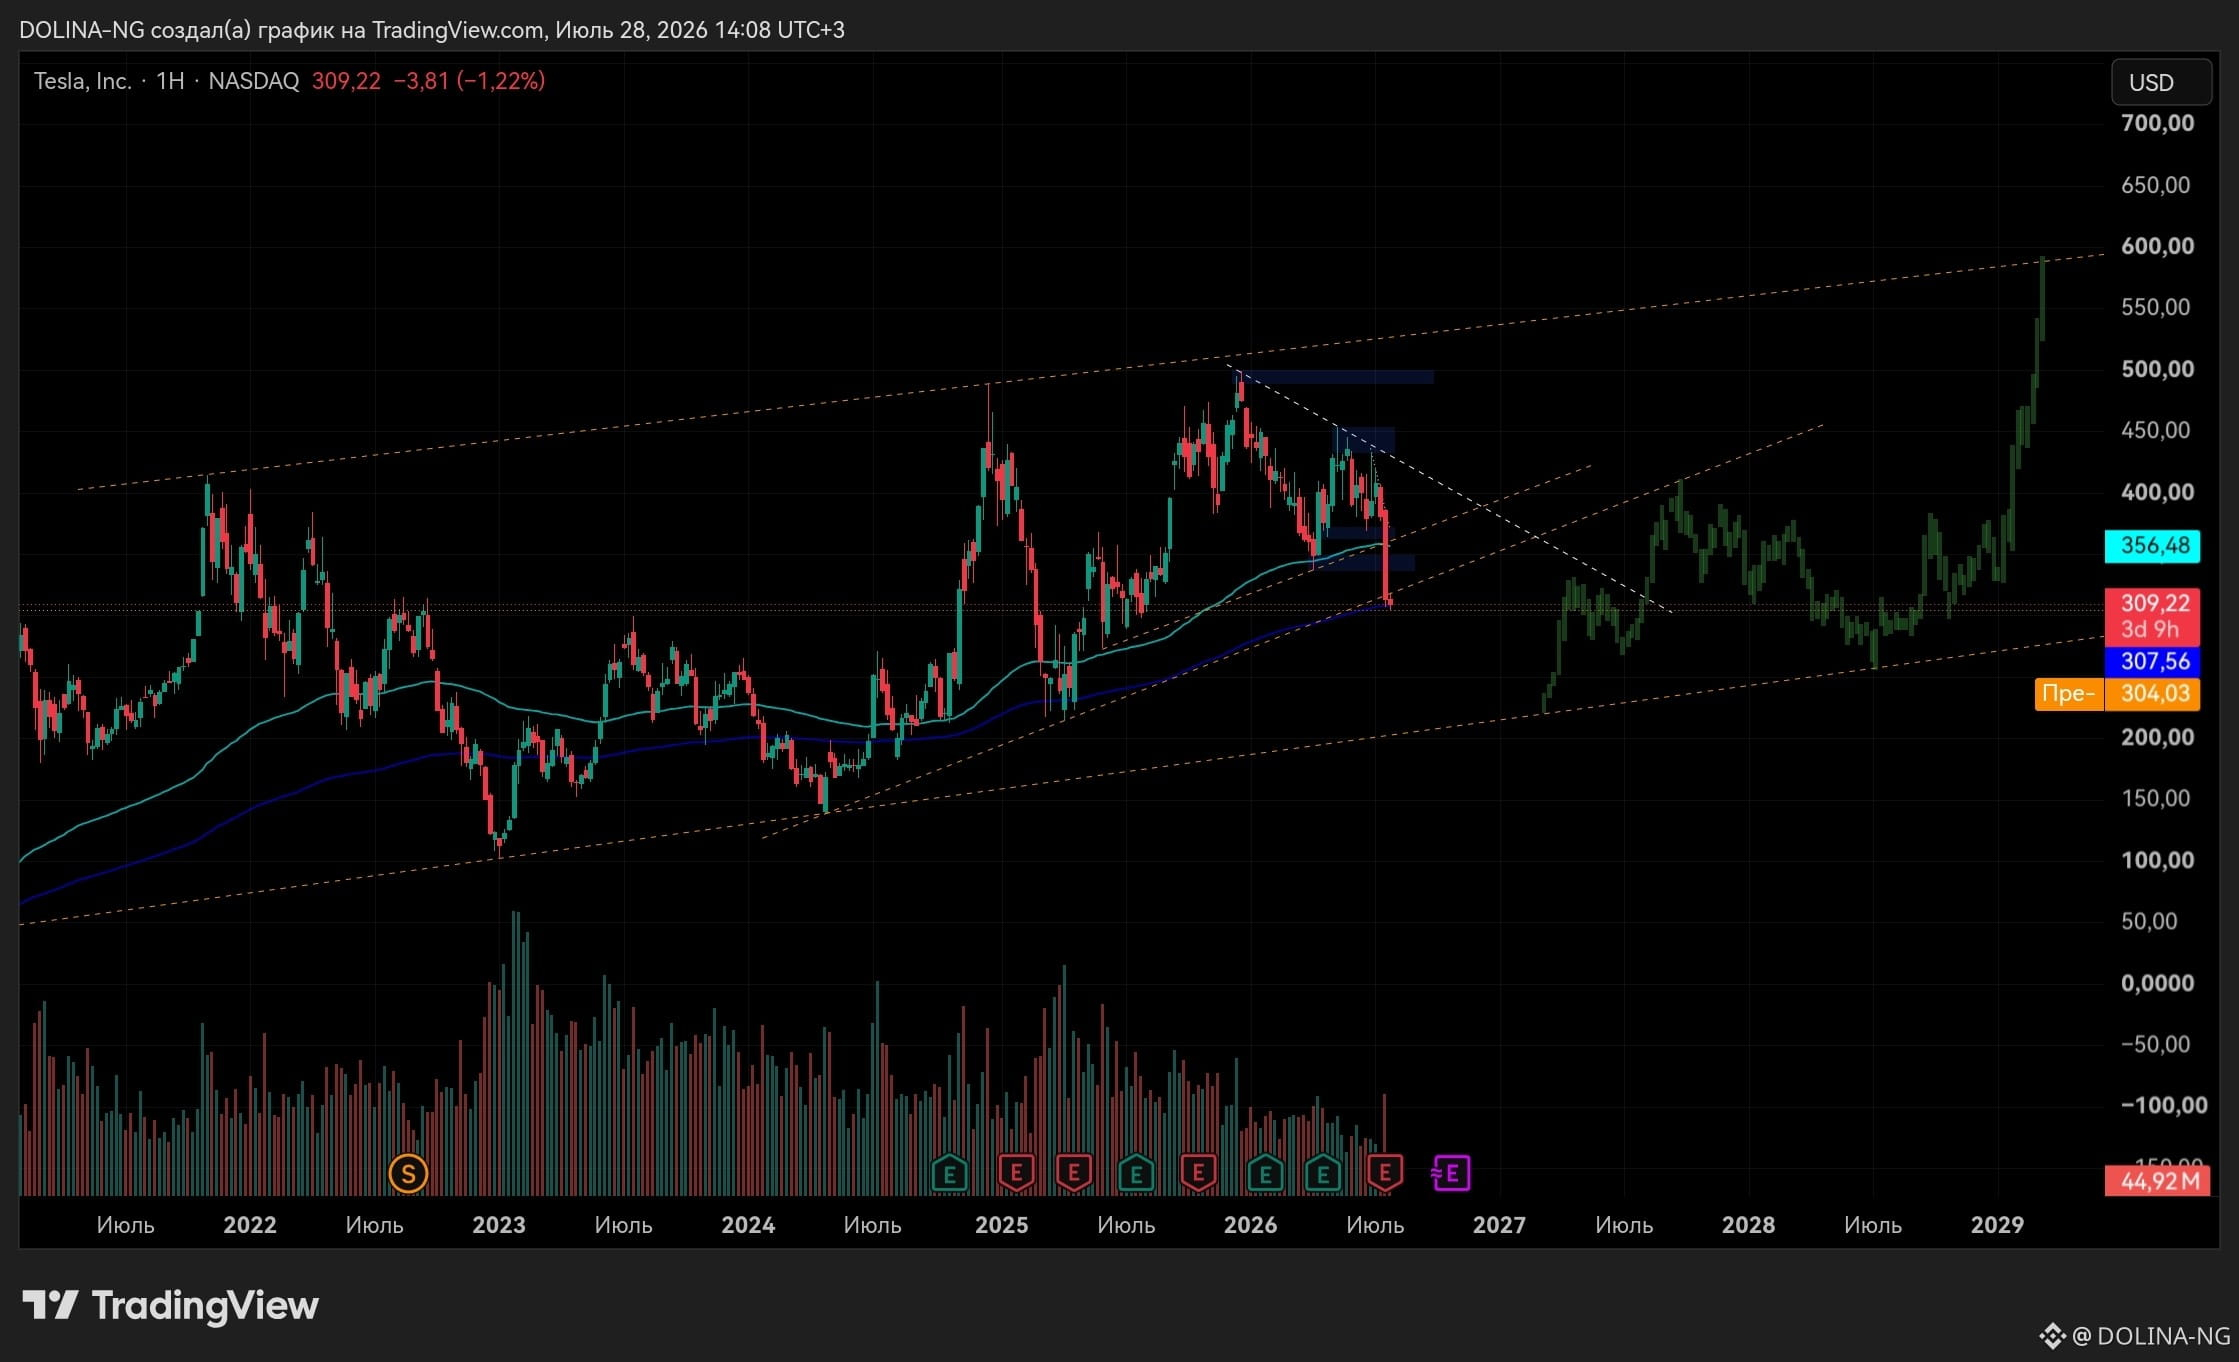Click the 2029 label on the time axis

1997,1225
